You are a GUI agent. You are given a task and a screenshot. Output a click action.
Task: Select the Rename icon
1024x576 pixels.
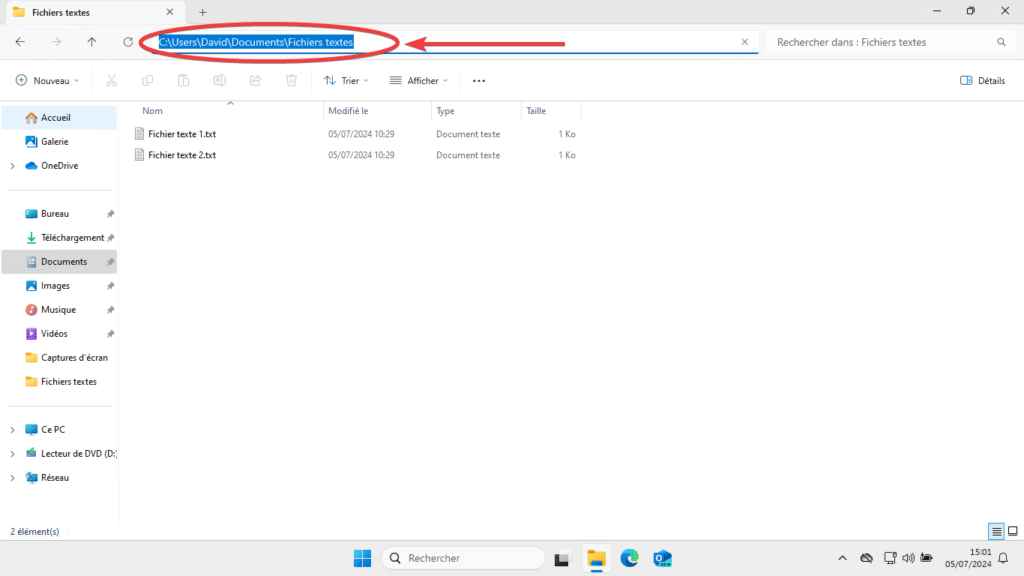(x=219, y=80)
